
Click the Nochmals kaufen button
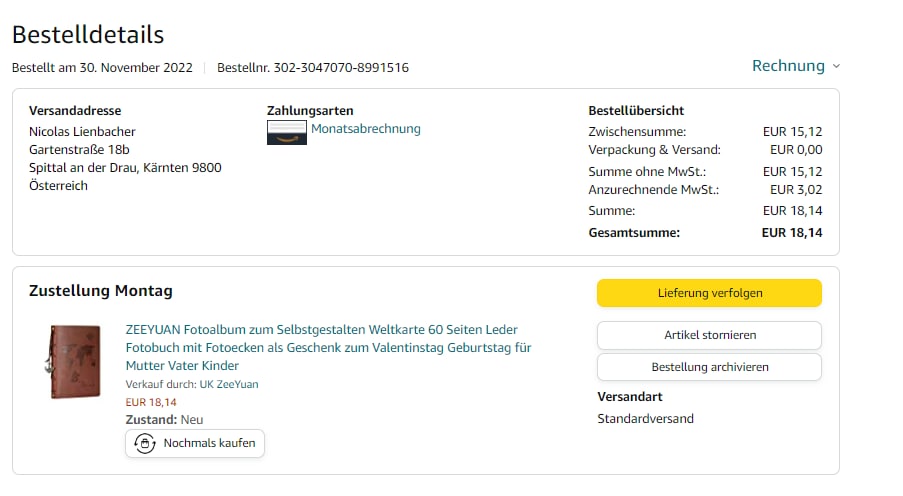click(195, 444)
